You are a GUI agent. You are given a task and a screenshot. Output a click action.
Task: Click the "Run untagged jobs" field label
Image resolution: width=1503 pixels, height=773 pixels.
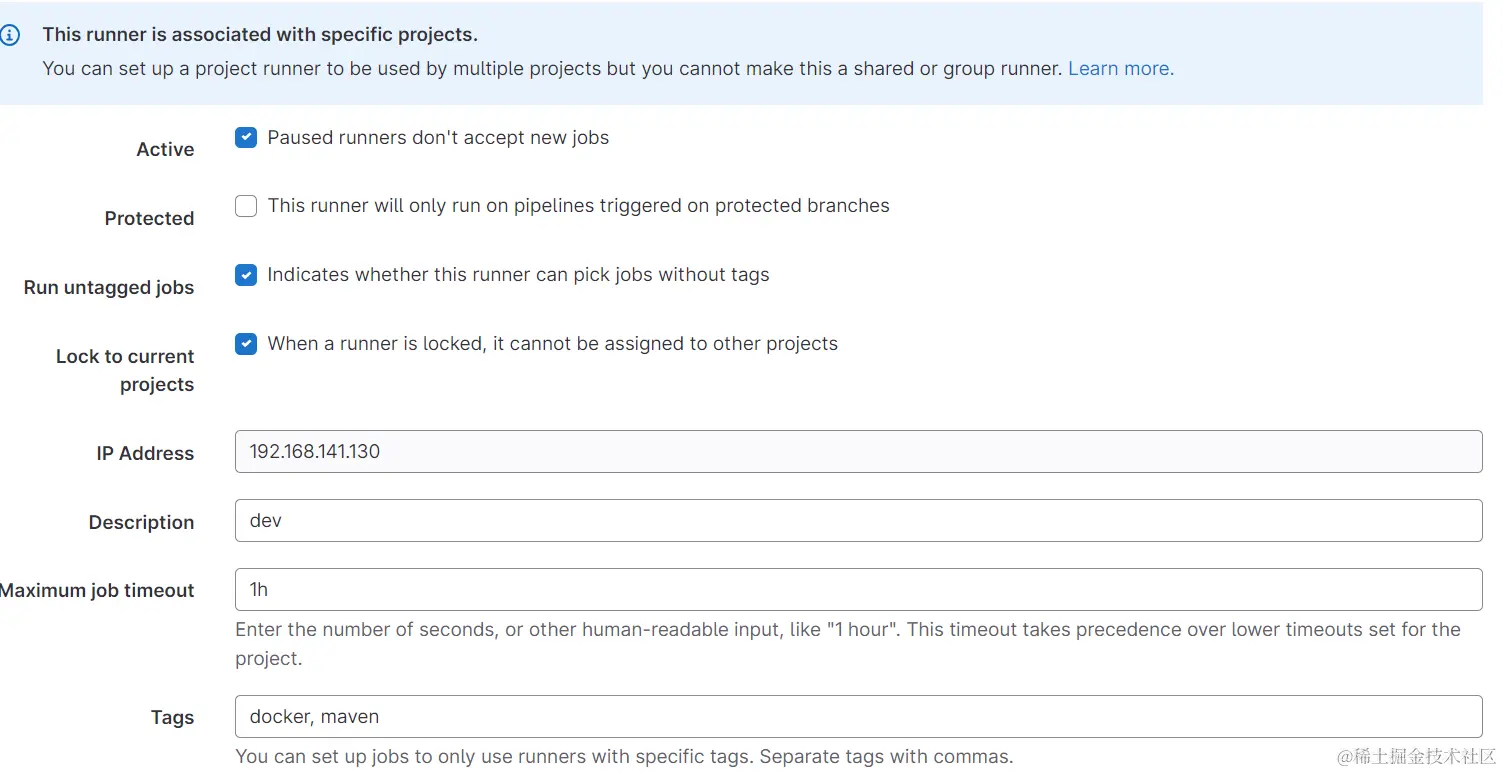click(109, 288)
